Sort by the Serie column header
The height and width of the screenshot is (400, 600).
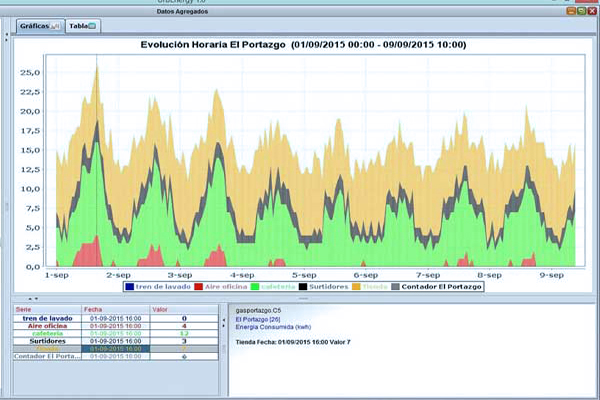pos(47,309)
